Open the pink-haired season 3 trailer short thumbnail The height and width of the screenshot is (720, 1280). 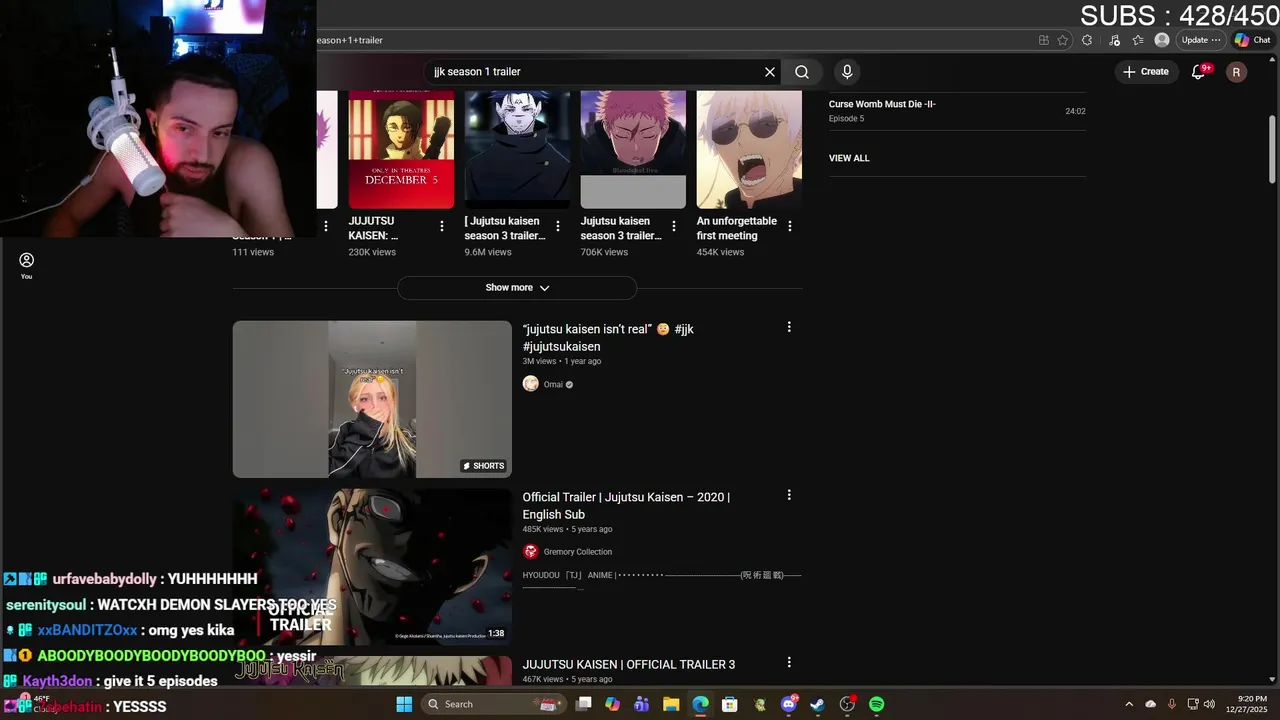[x=633, y=150]
